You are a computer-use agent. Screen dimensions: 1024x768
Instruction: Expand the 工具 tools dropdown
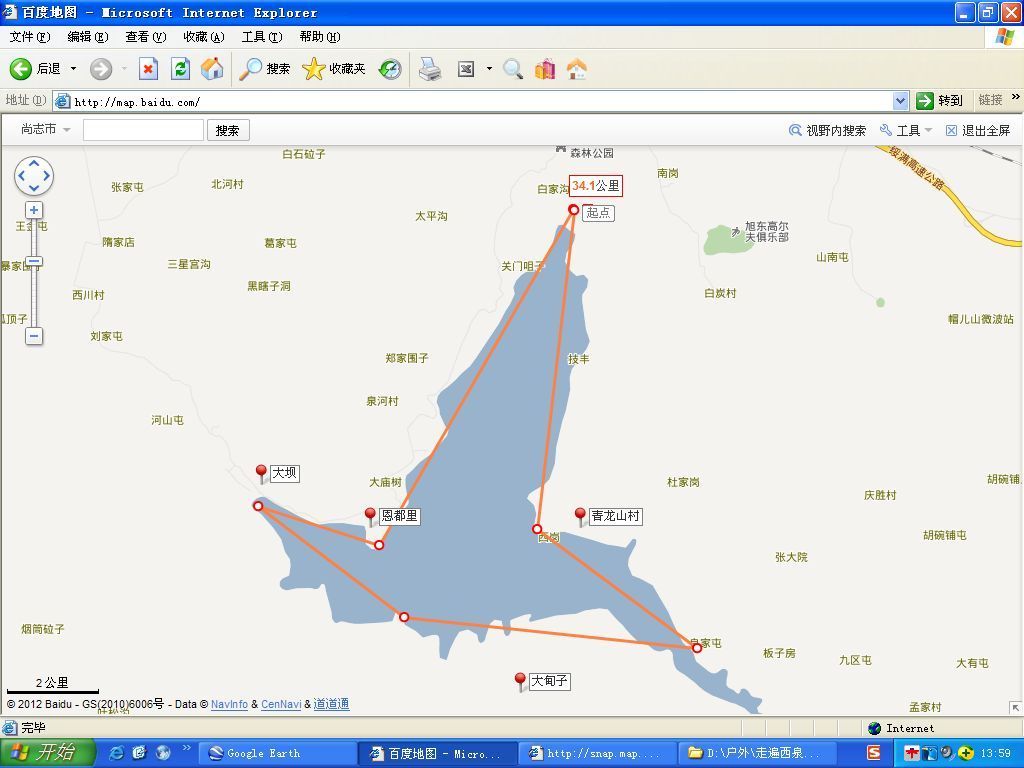(906, 130)
